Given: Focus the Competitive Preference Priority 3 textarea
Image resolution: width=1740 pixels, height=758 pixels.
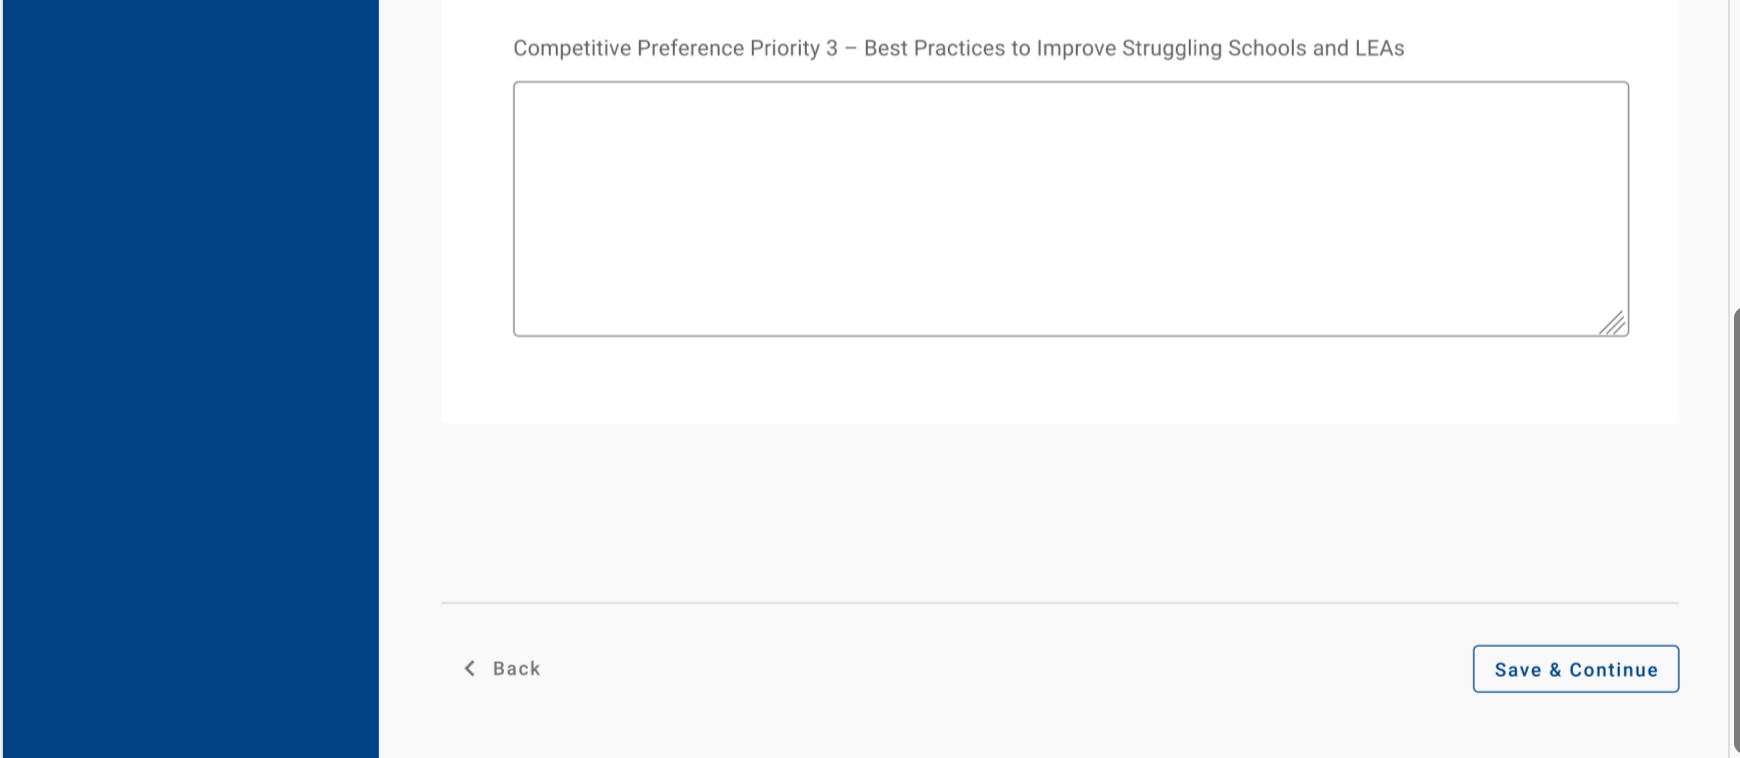Looking at the screenshot, I should coord(1070,208).
